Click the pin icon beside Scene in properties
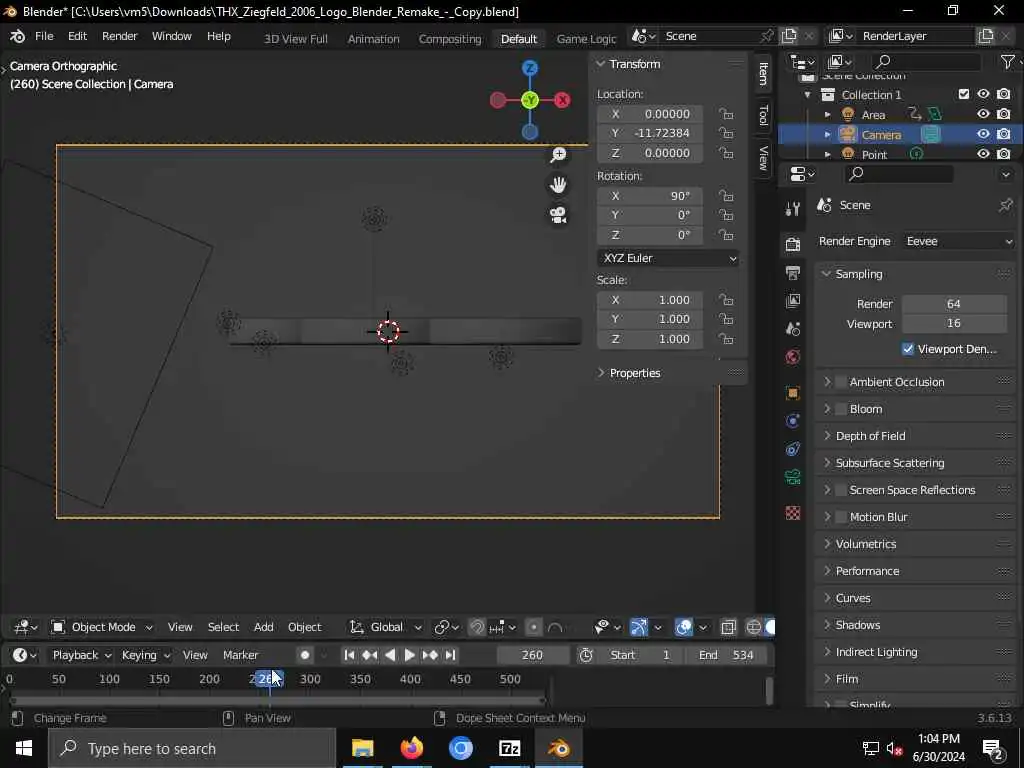The image size is (1024, 768). coord(1005,205)
